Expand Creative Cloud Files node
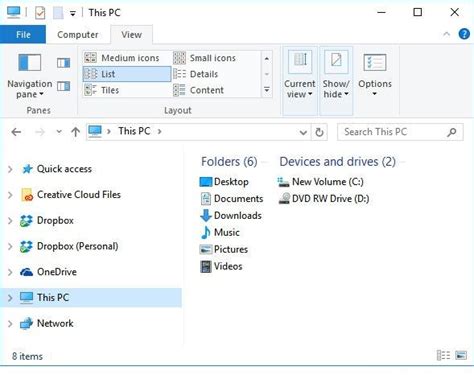The width and height of the screenshot is (474, 383). [10, 195]
